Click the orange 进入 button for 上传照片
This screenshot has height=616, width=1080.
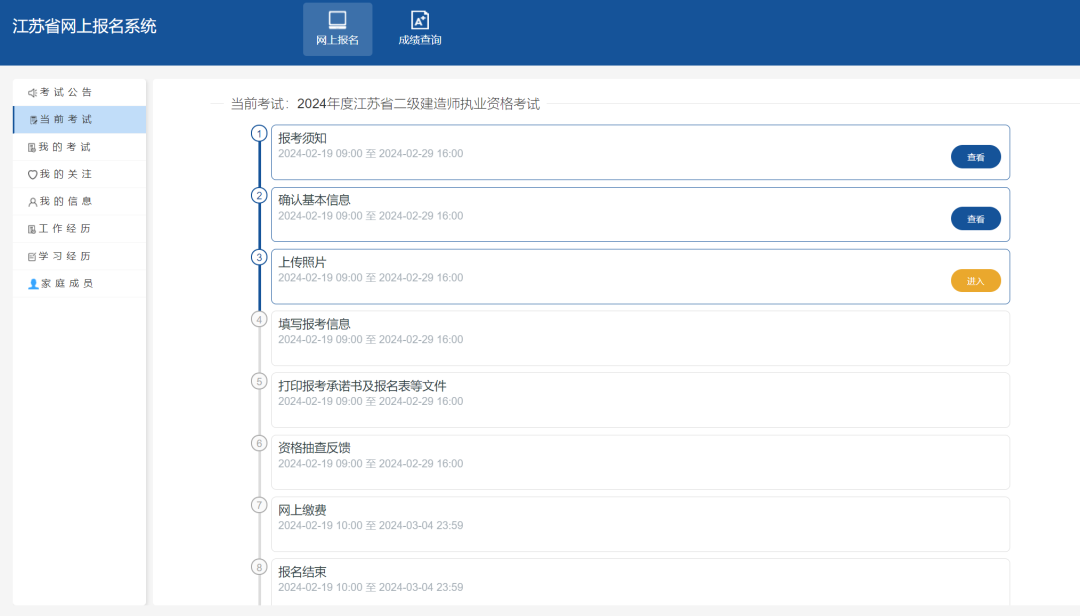[x=975, y=280]
